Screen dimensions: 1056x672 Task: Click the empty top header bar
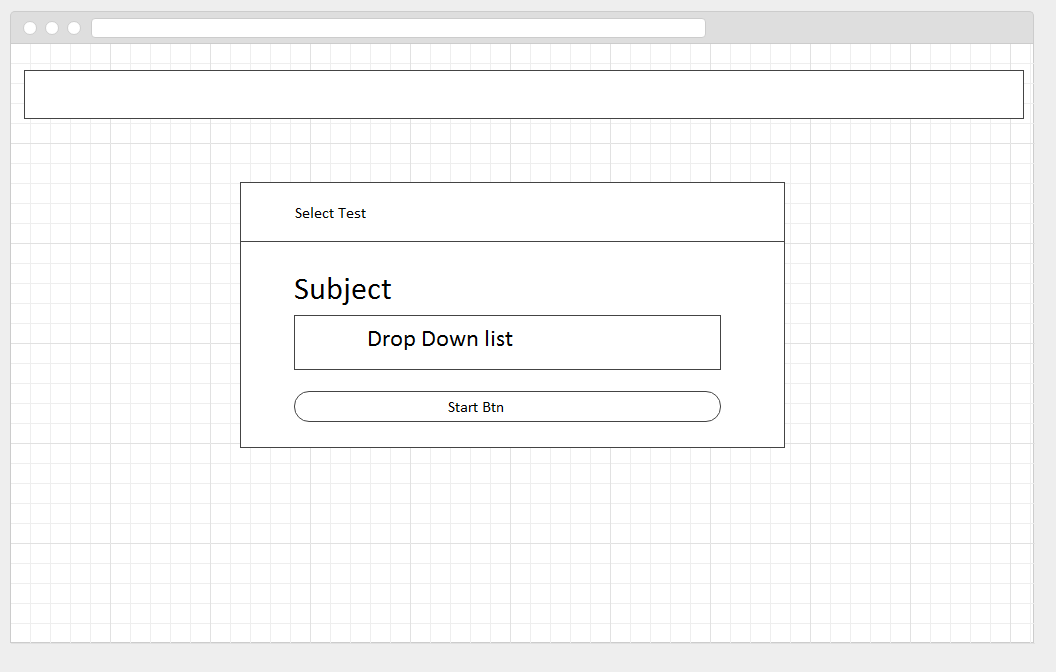(x=523, y=94)
